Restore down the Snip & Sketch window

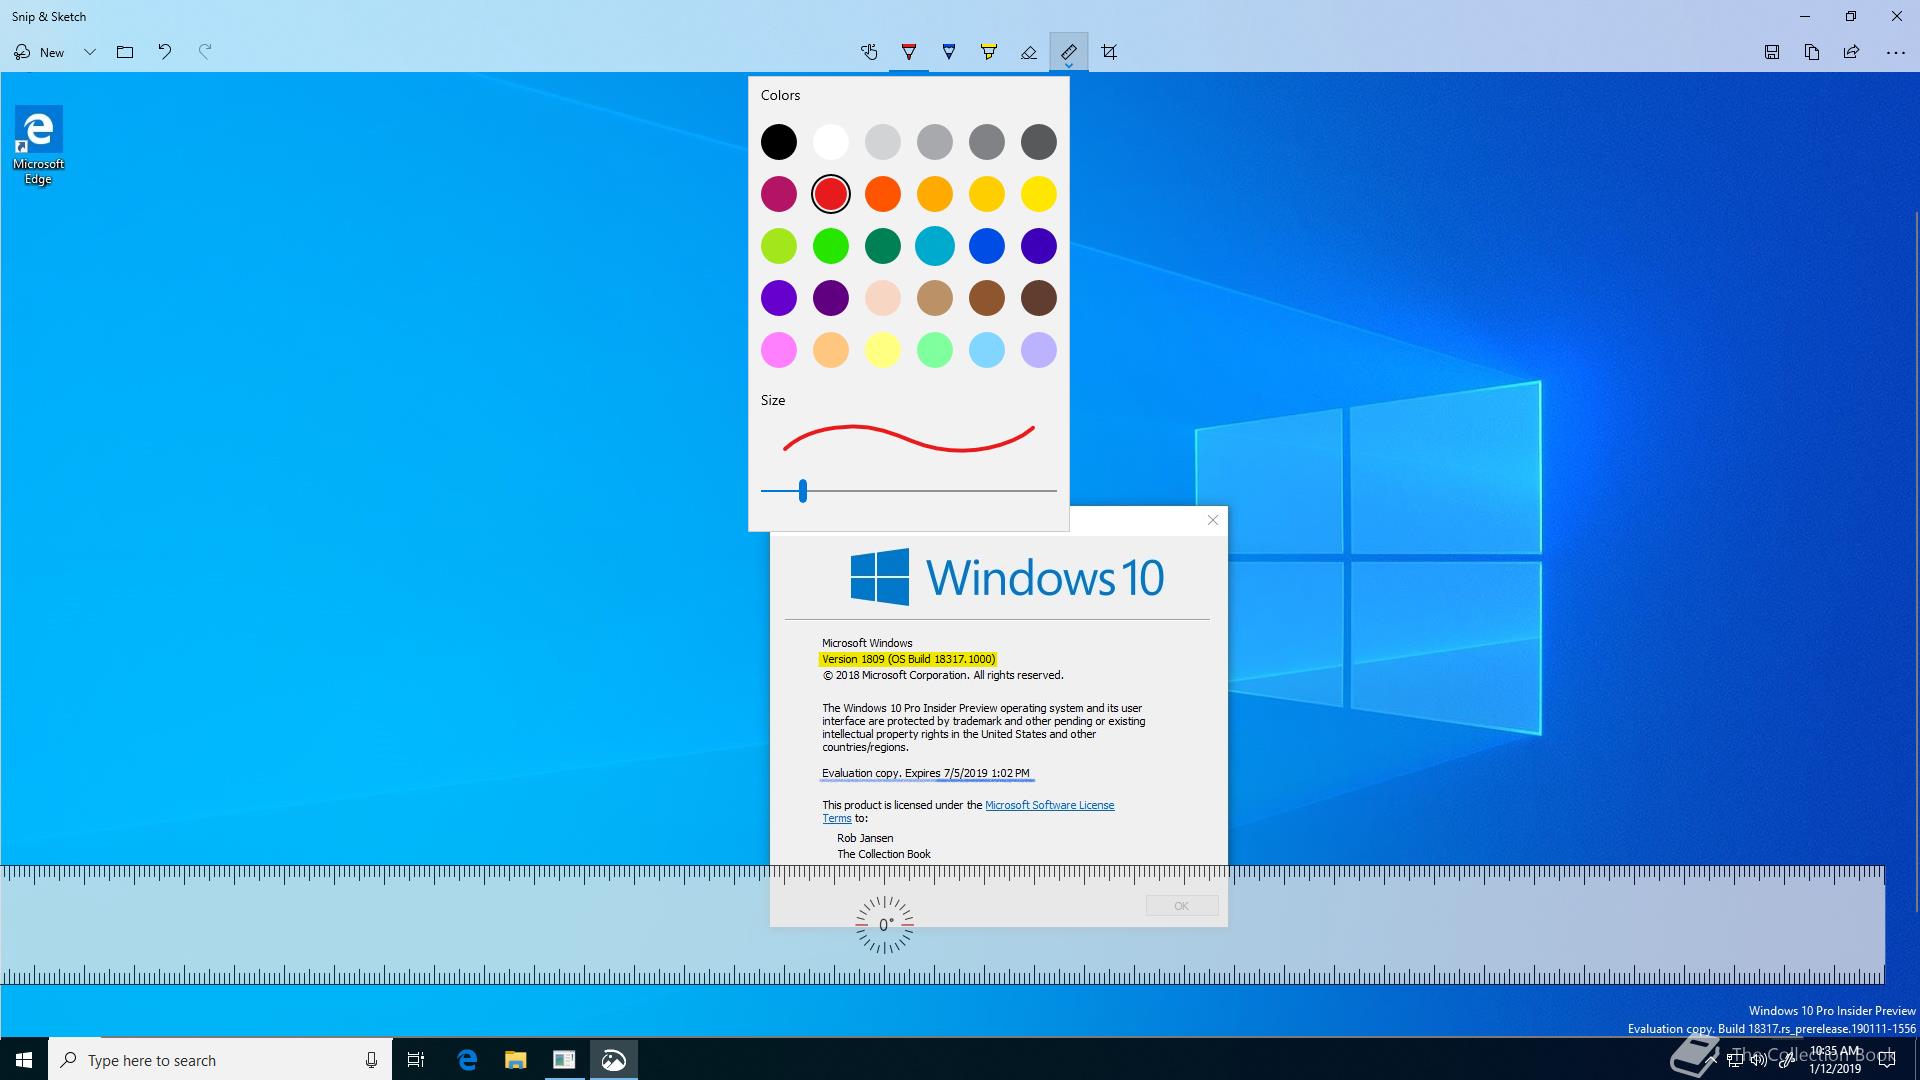point(1850,16)
